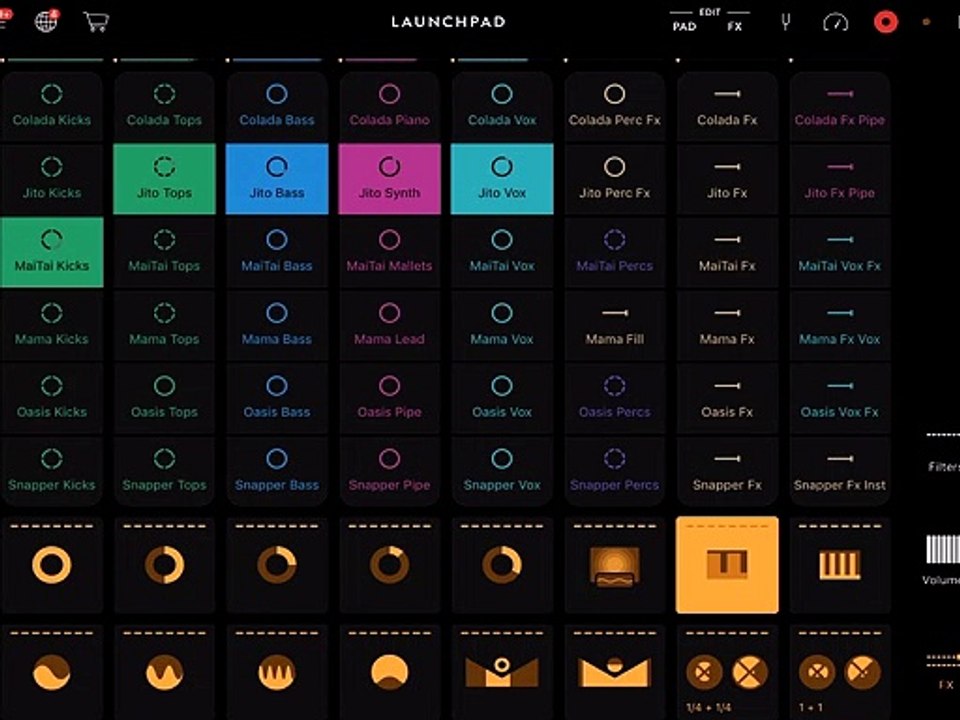
Task: Launch the MaiTai Mallets pad
Action: 389,252
